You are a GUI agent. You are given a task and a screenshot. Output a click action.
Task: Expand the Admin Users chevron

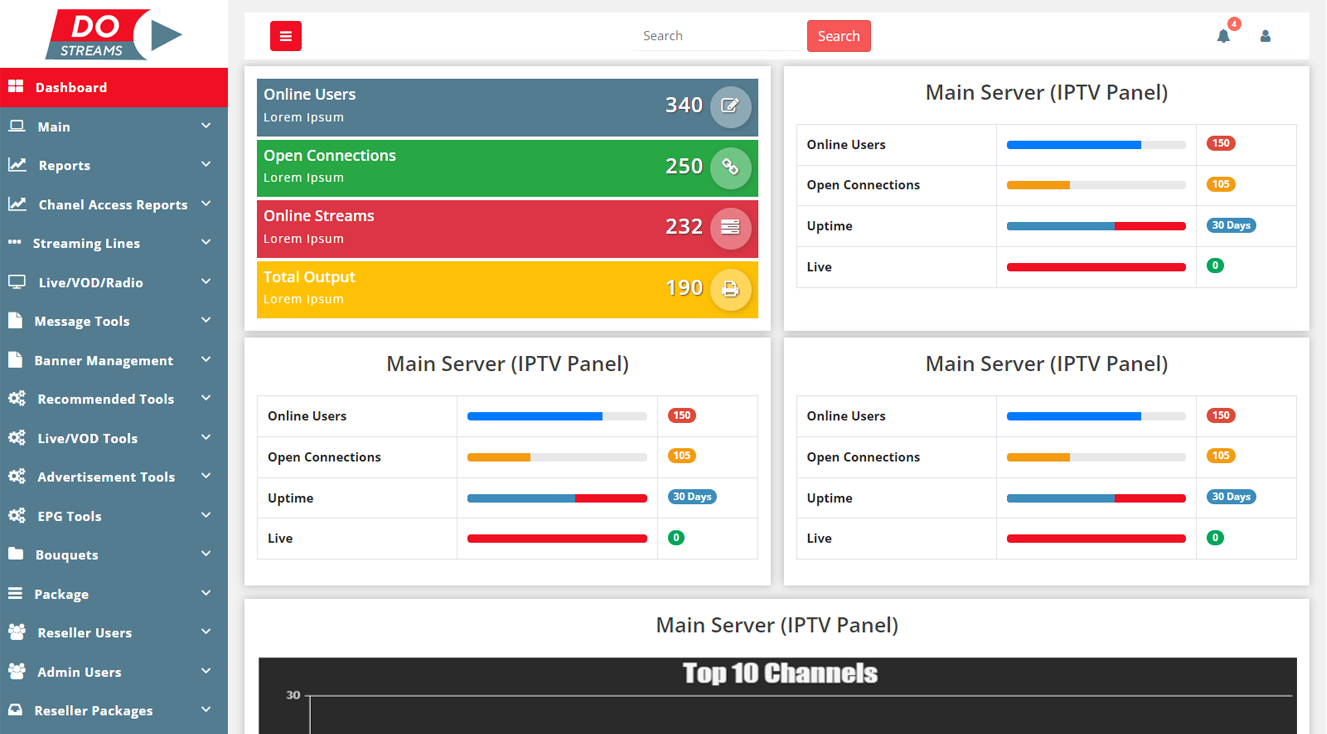pyautogui.click(x=206, y=671)
